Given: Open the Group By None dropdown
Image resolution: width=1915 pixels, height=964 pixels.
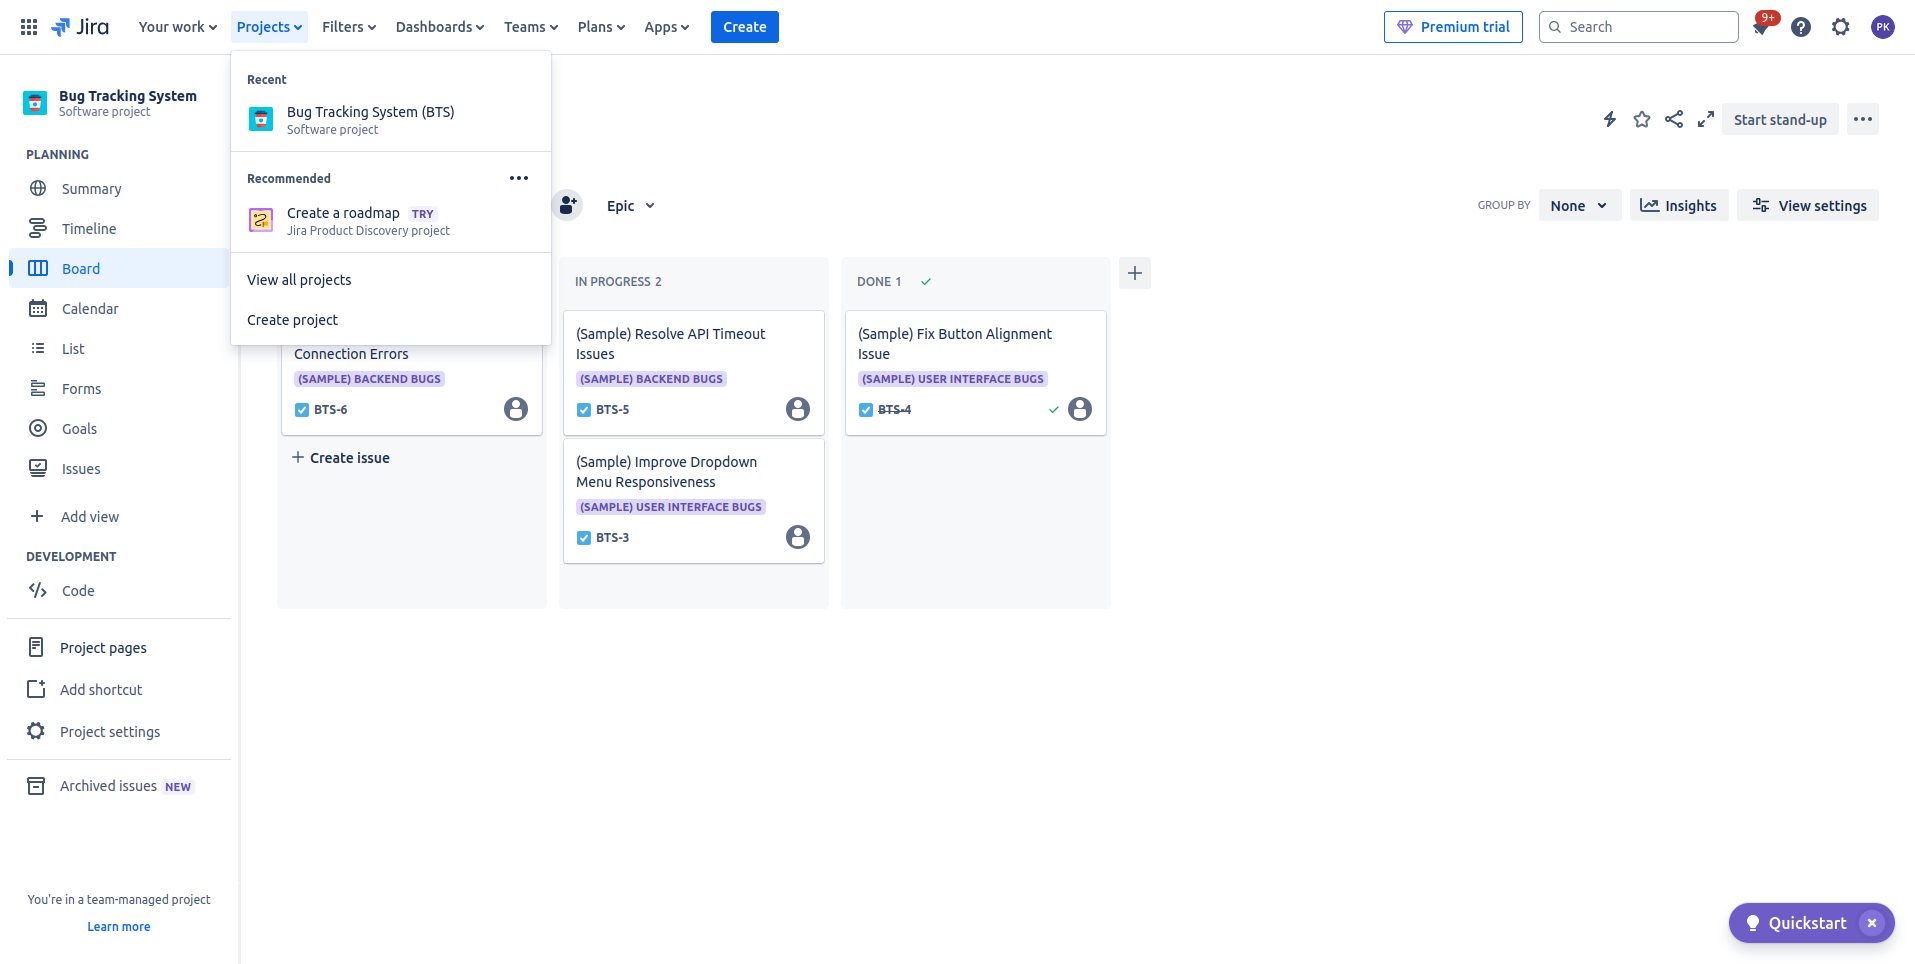Looking at the screenshot, I should click(x=1579, y=206).
